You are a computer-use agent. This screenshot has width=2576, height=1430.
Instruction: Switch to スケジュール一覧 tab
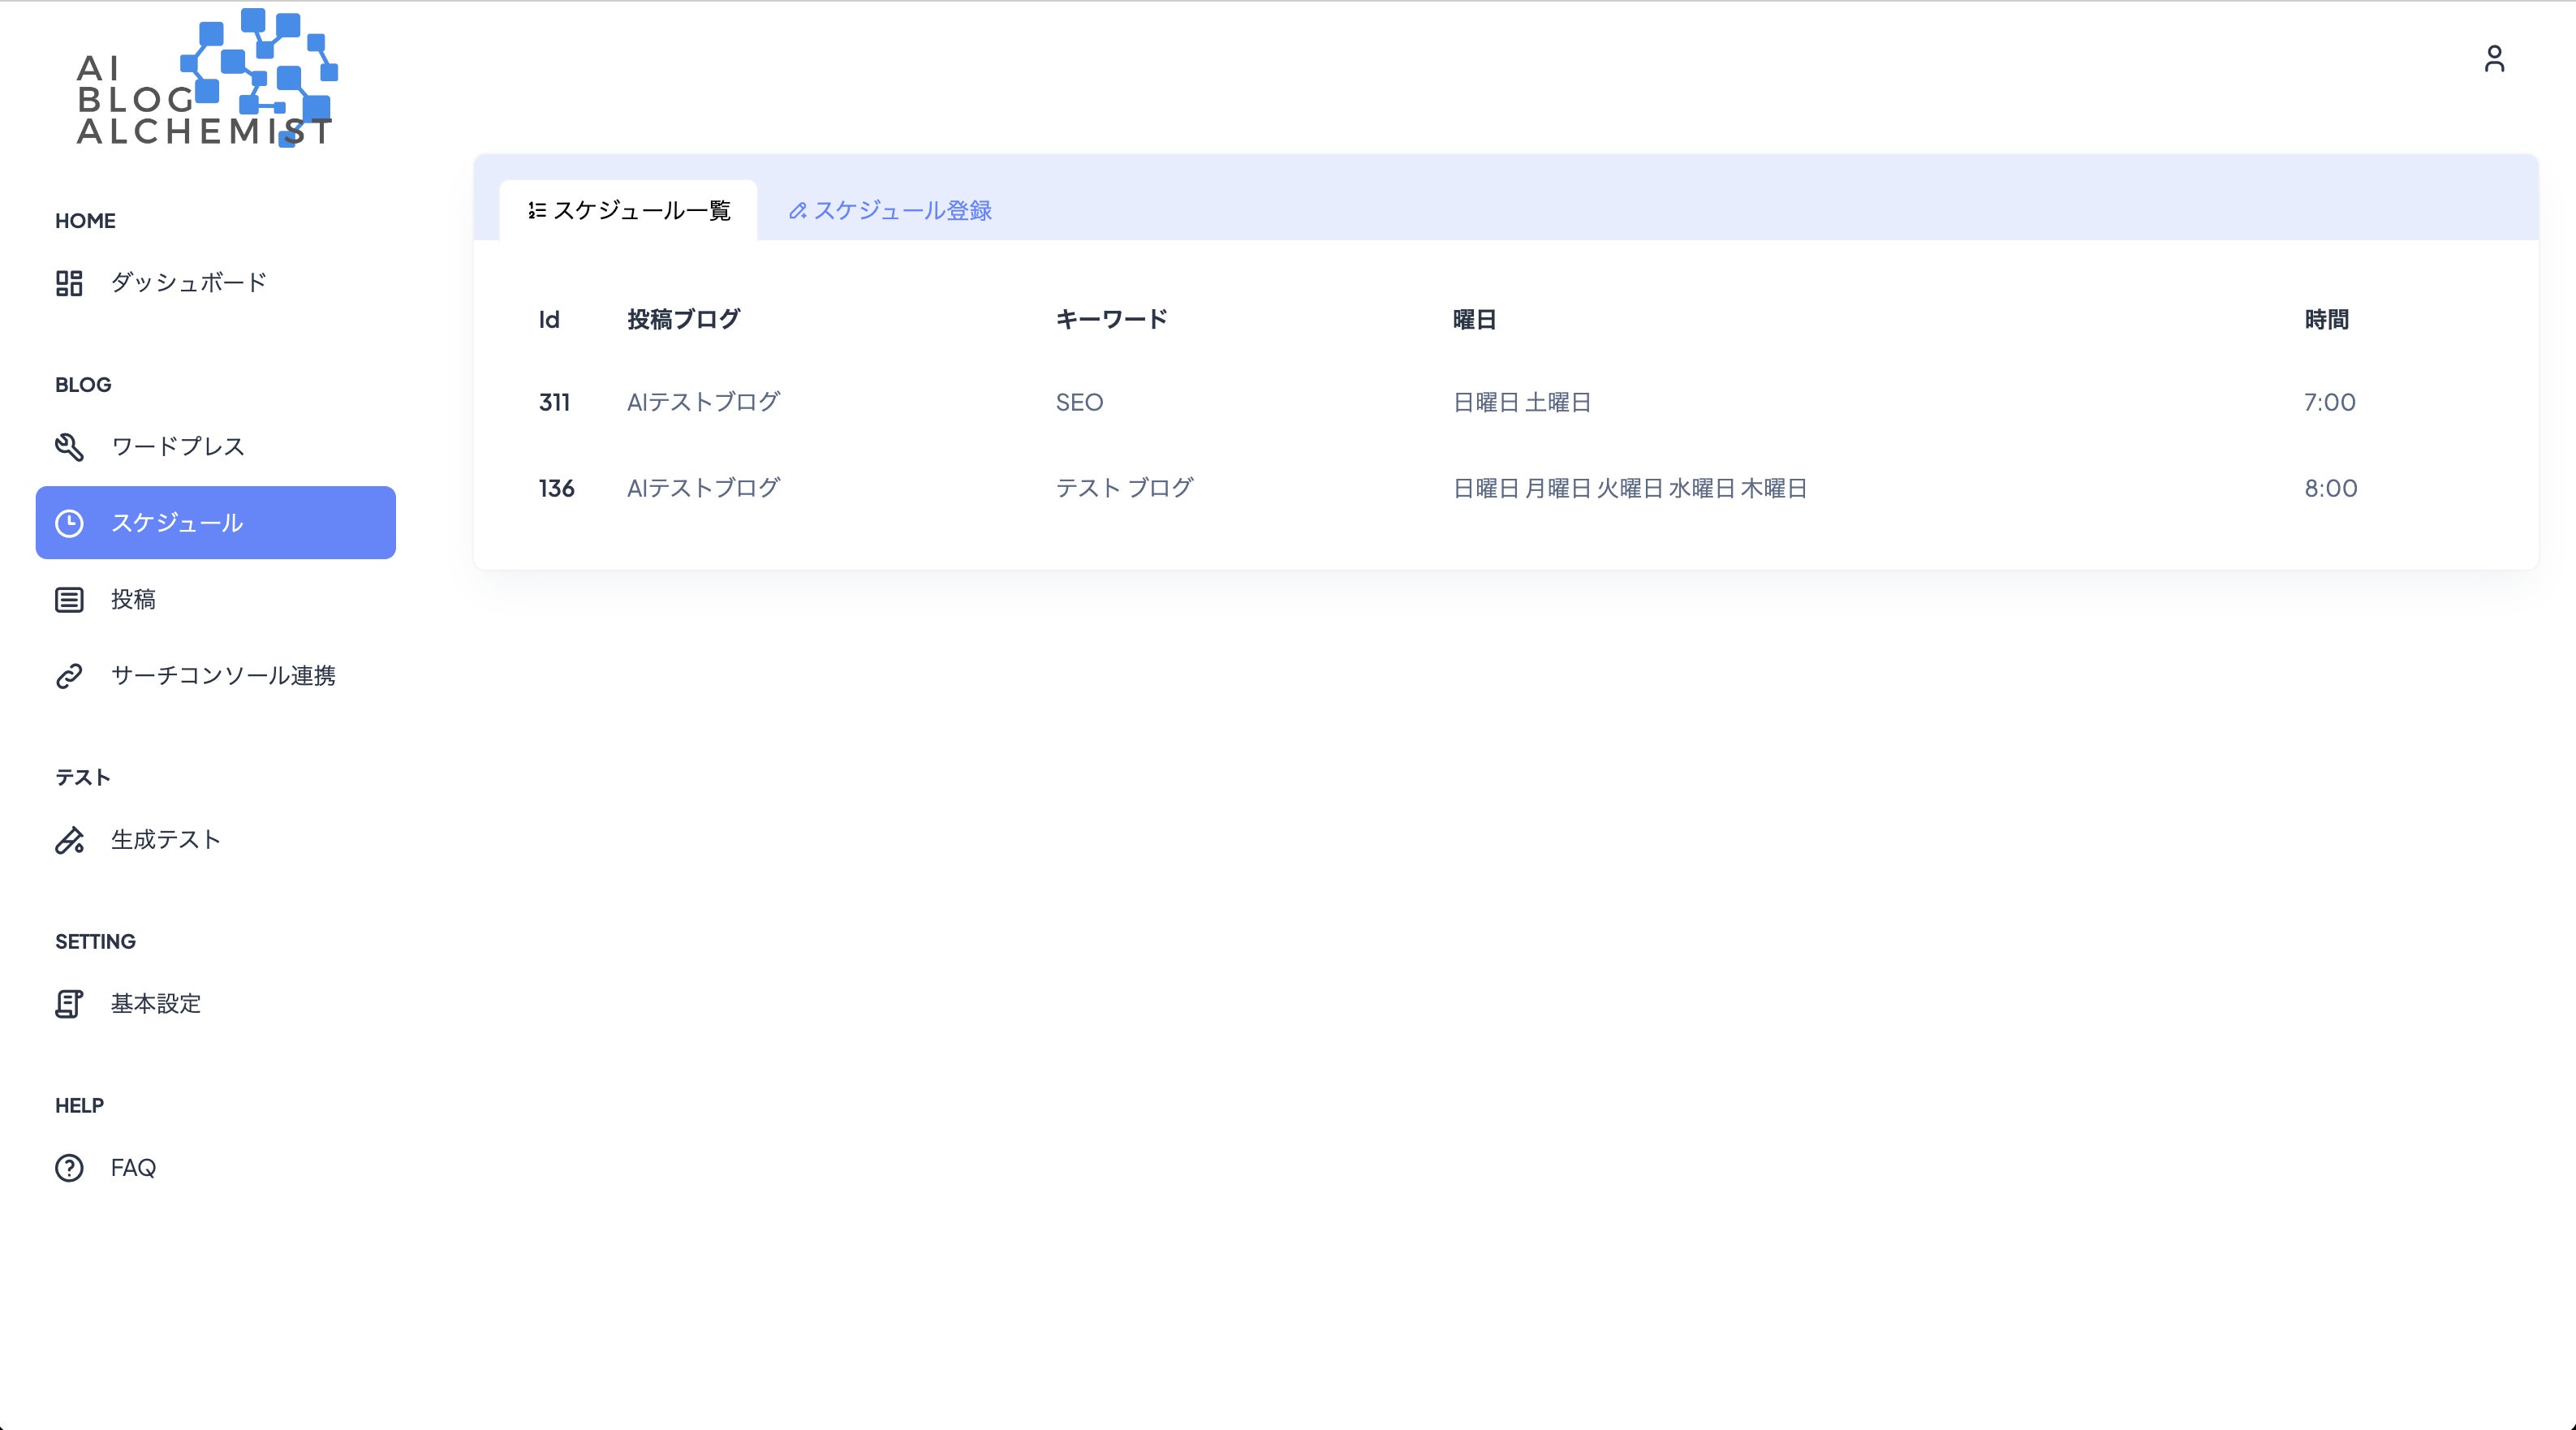(x=629, y=210)
